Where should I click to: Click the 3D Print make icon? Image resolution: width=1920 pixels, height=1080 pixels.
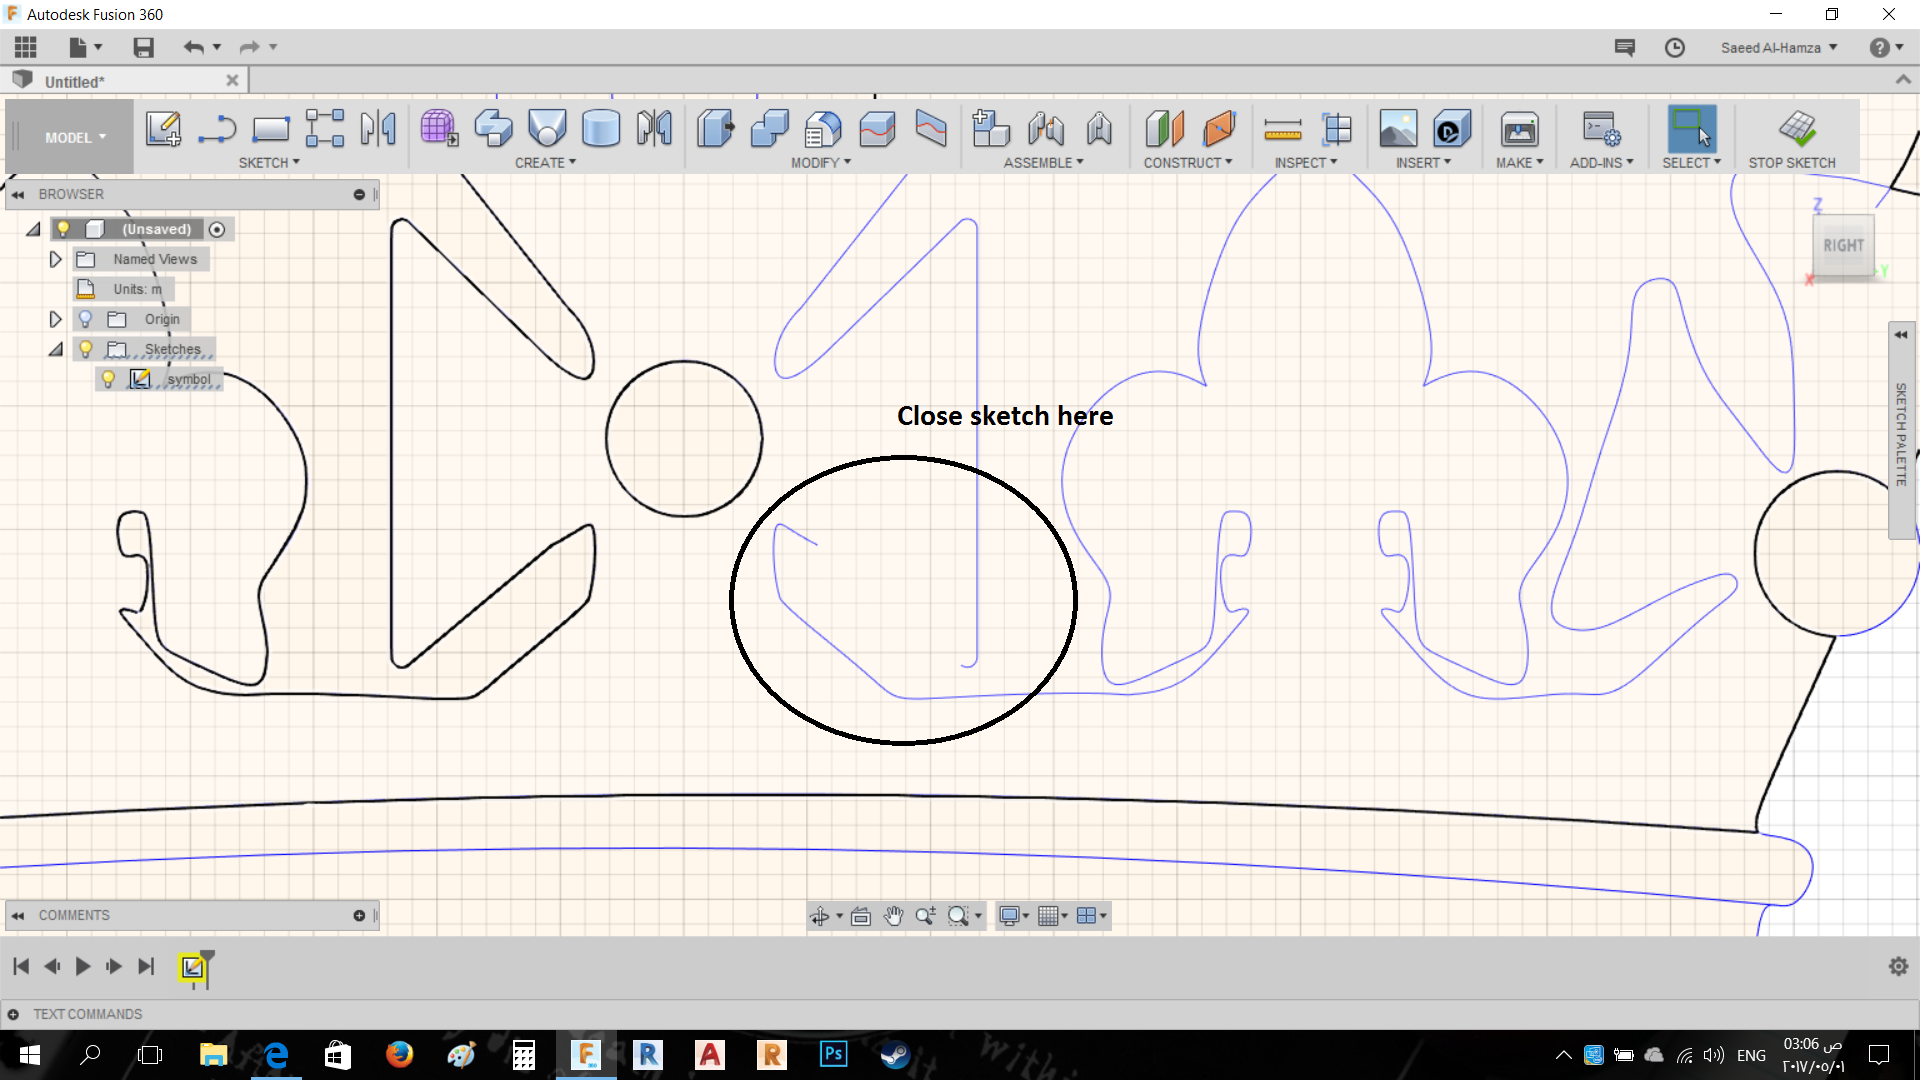[x=1519, y=129]
